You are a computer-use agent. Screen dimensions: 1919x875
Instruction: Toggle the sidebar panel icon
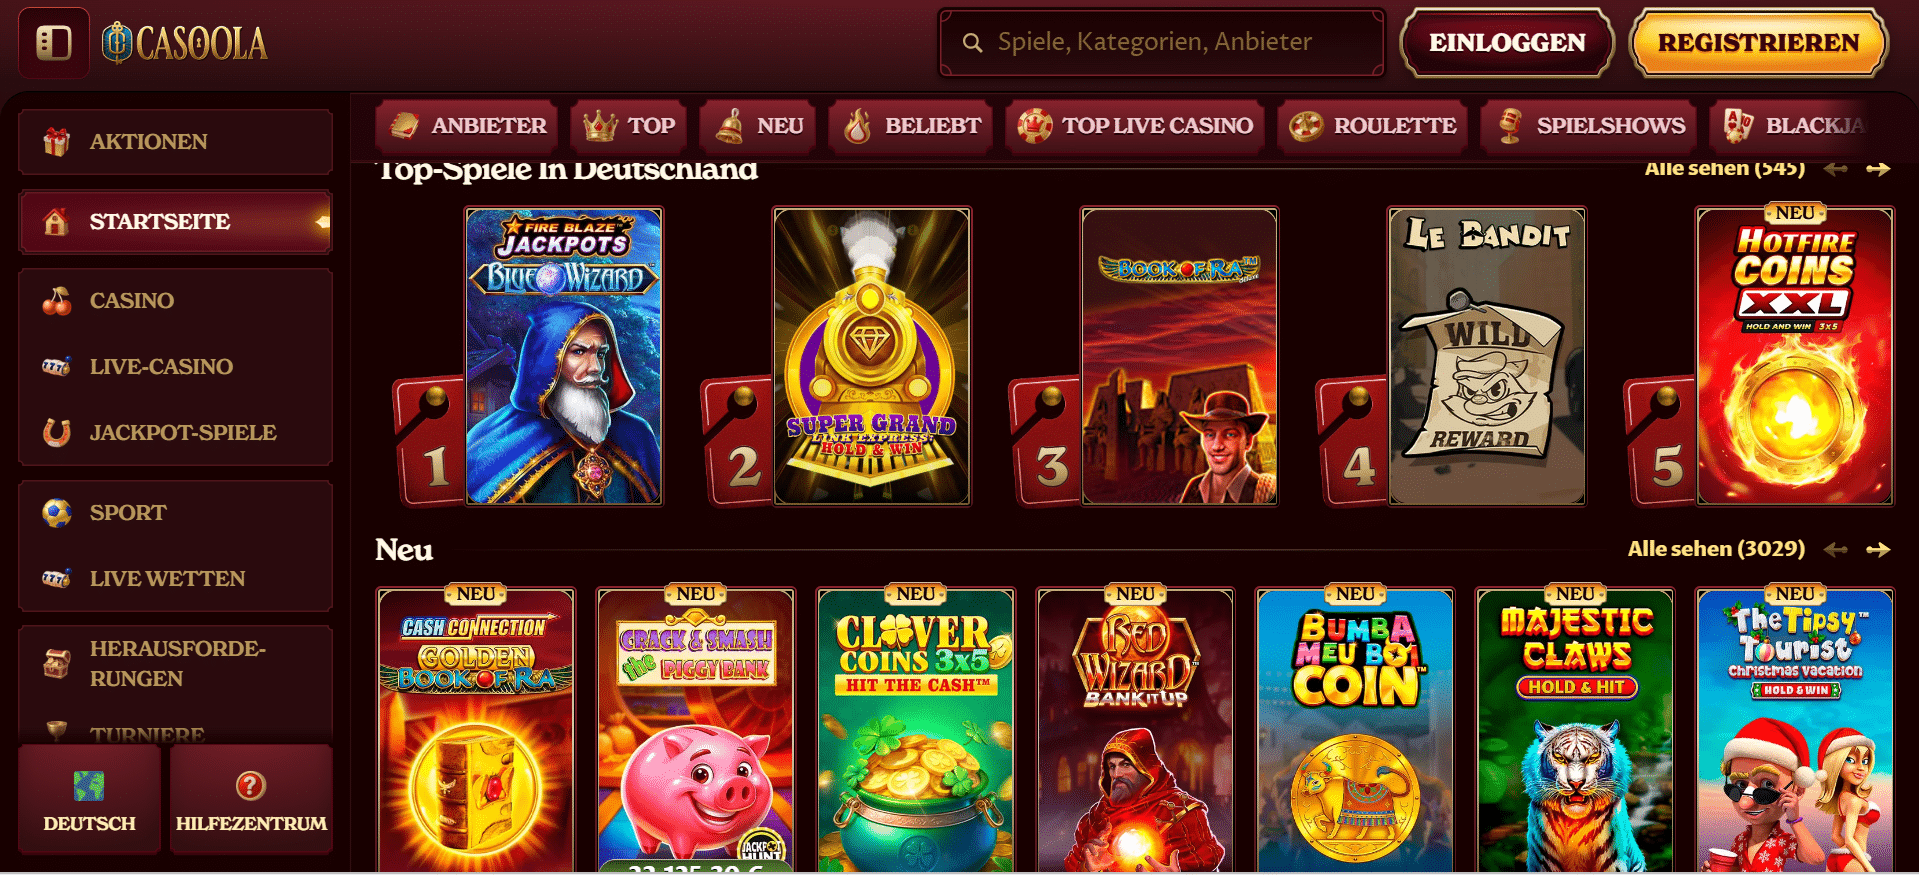click(54, 43)
